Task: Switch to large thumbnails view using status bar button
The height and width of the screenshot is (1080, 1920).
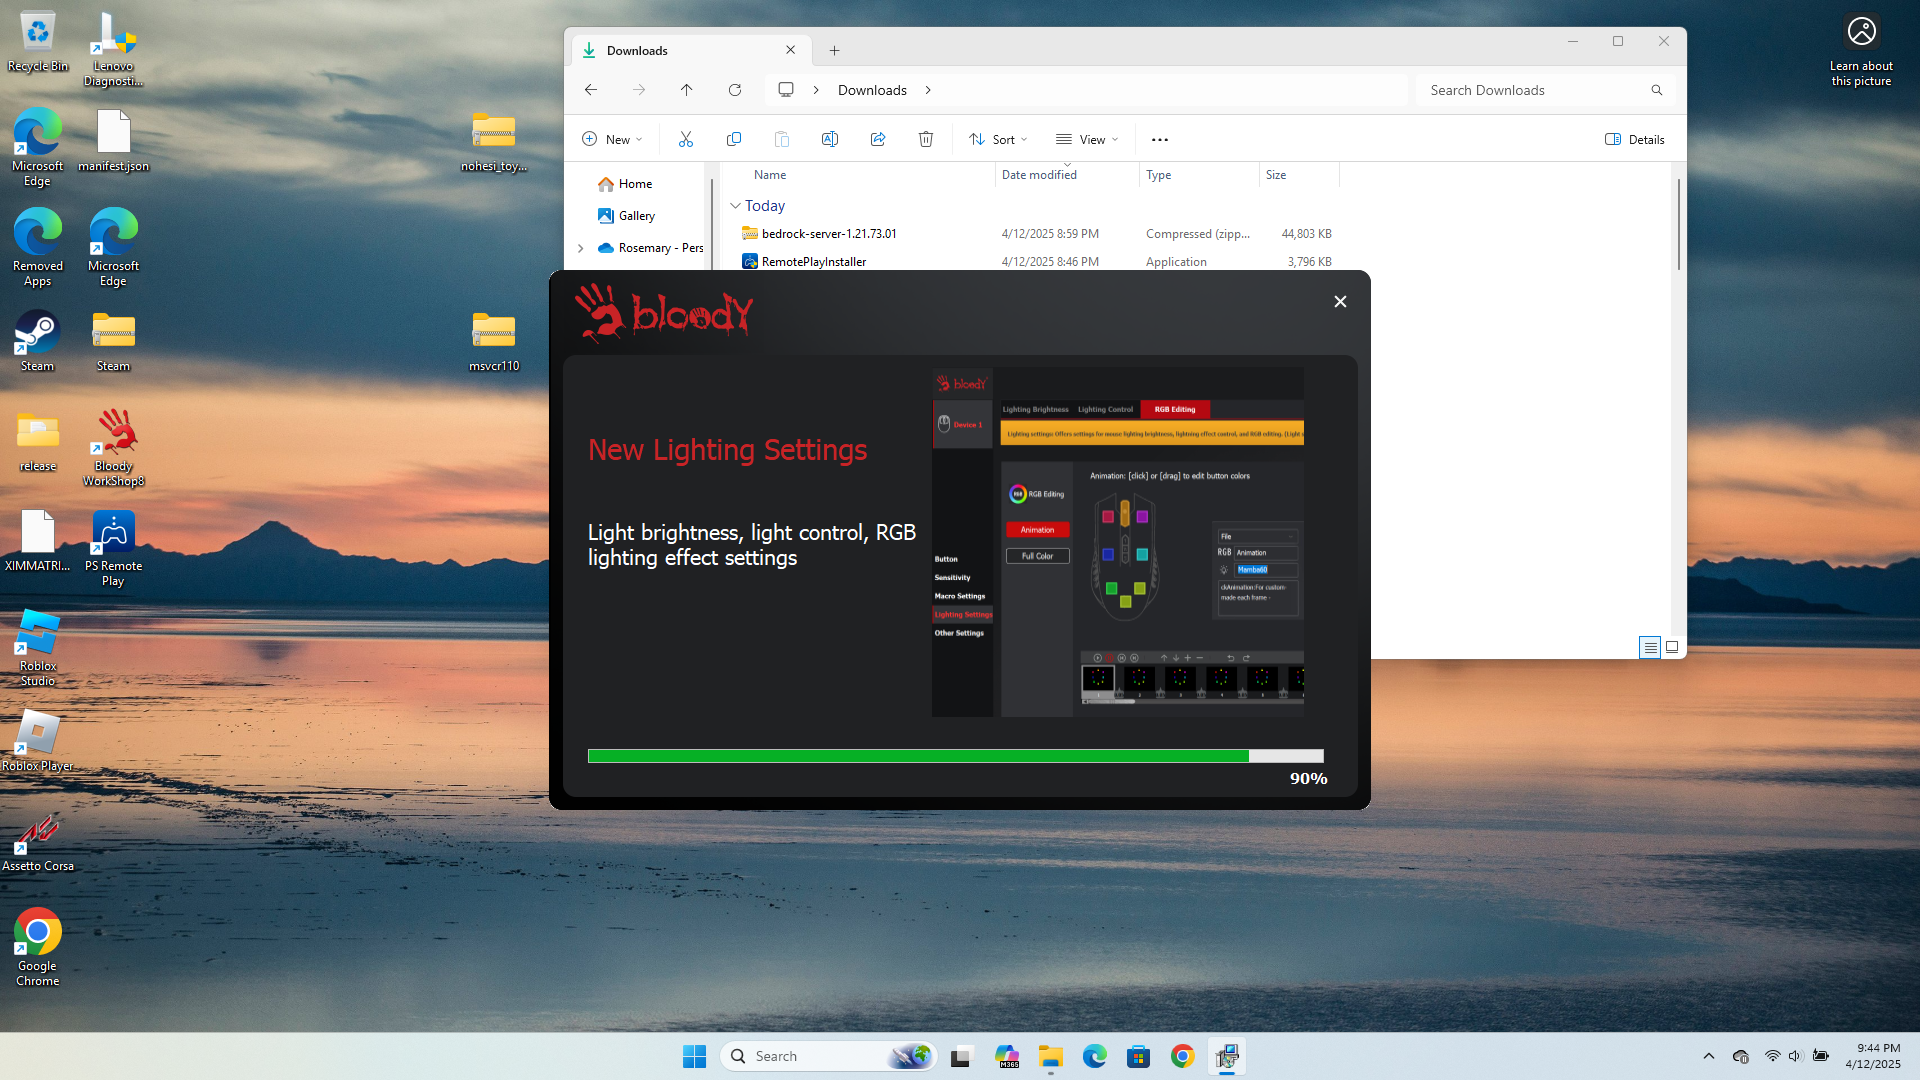Action: pyautogui.click(x=1672, y=647)
